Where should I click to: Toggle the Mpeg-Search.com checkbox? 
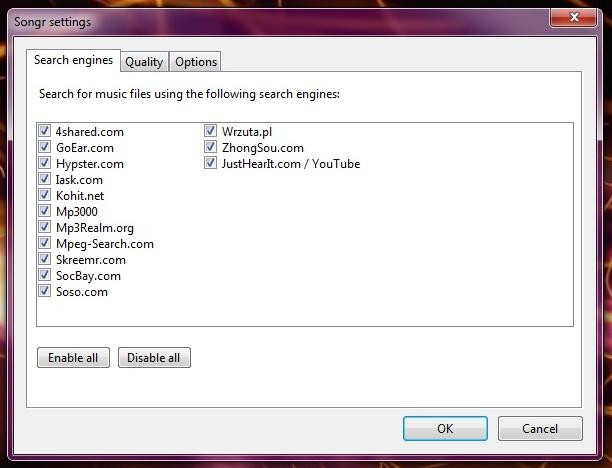44,243
